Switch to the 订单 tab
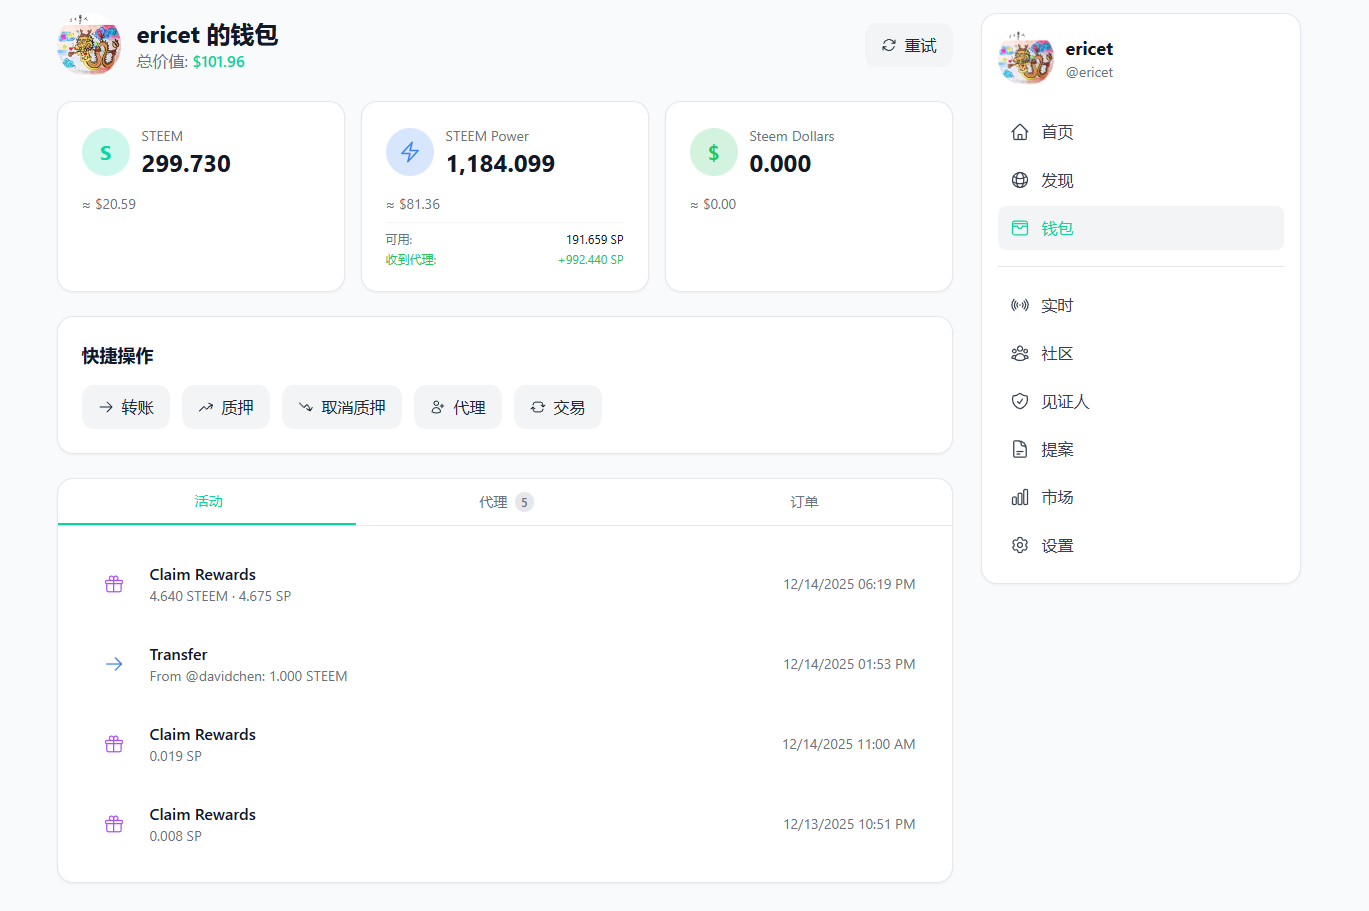The height and width of the screenshot is (911, 1369). point(804,502)
